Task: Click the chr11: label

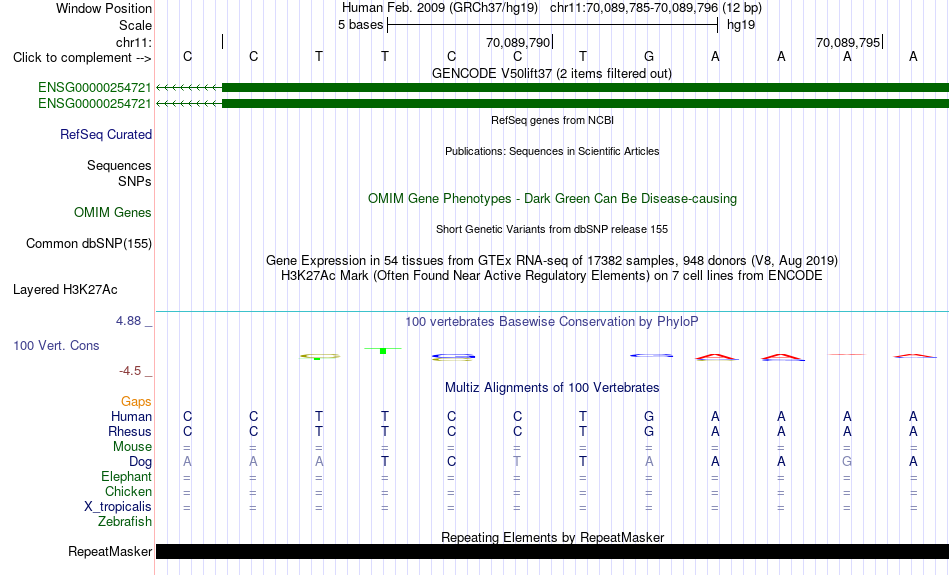Action: [133, 42]
